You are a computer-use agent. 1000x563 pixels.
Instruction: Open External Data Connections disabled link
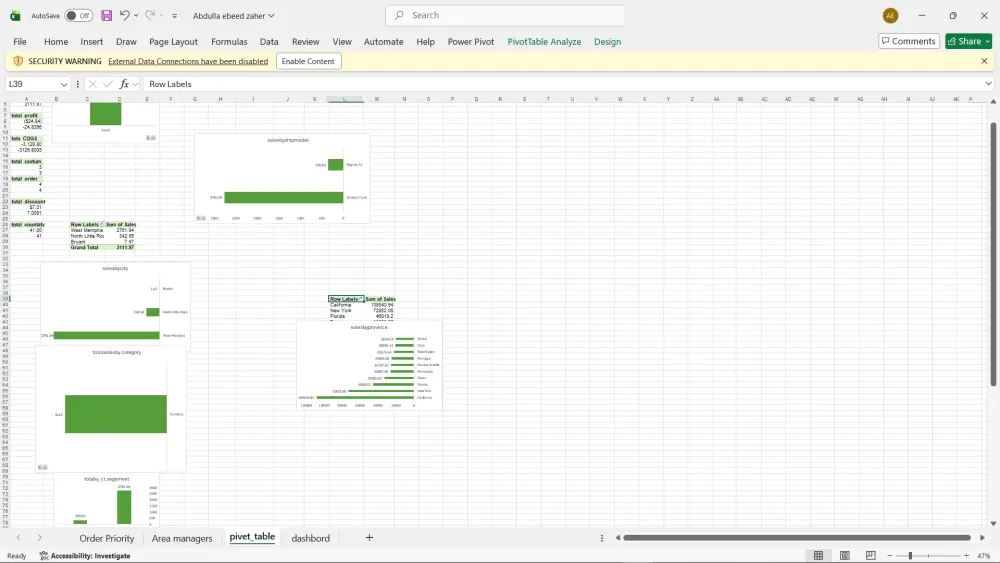(188, 61)
